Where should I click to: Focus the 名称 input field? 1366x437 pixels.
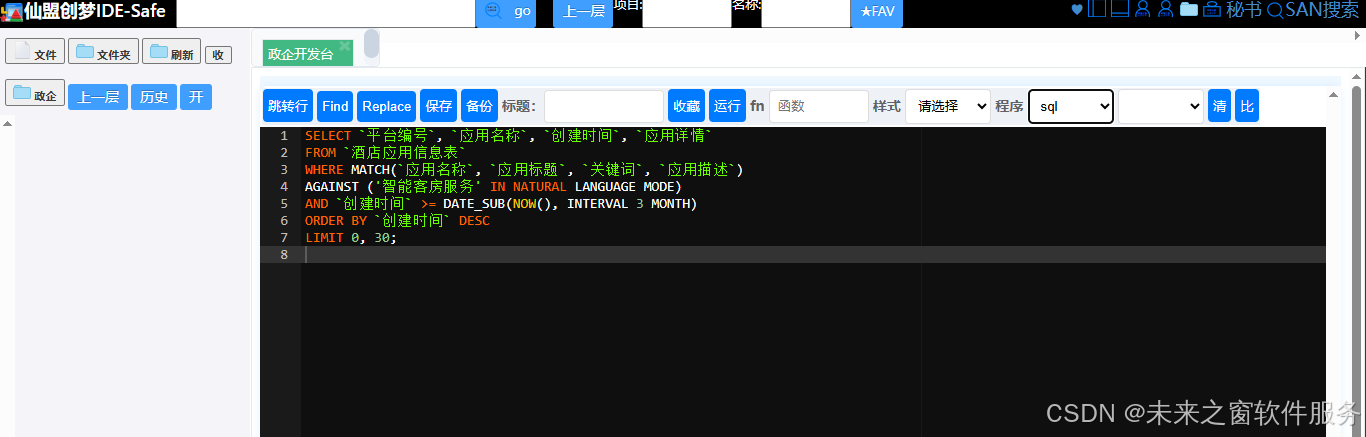(x=806, y=13)
